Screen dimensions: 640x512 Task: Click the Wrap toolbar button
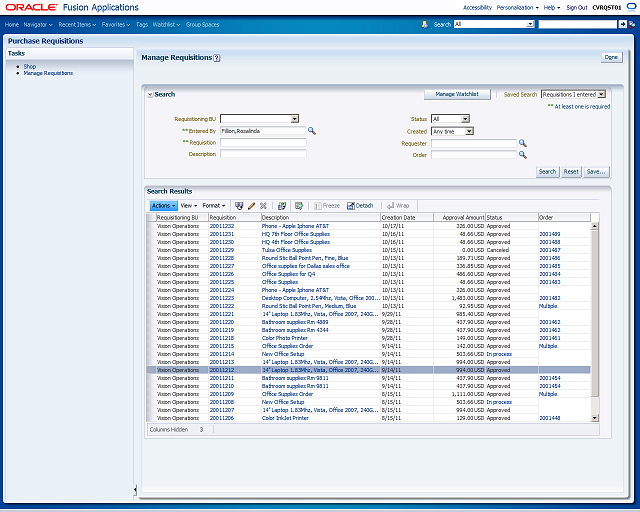[398, 206]
